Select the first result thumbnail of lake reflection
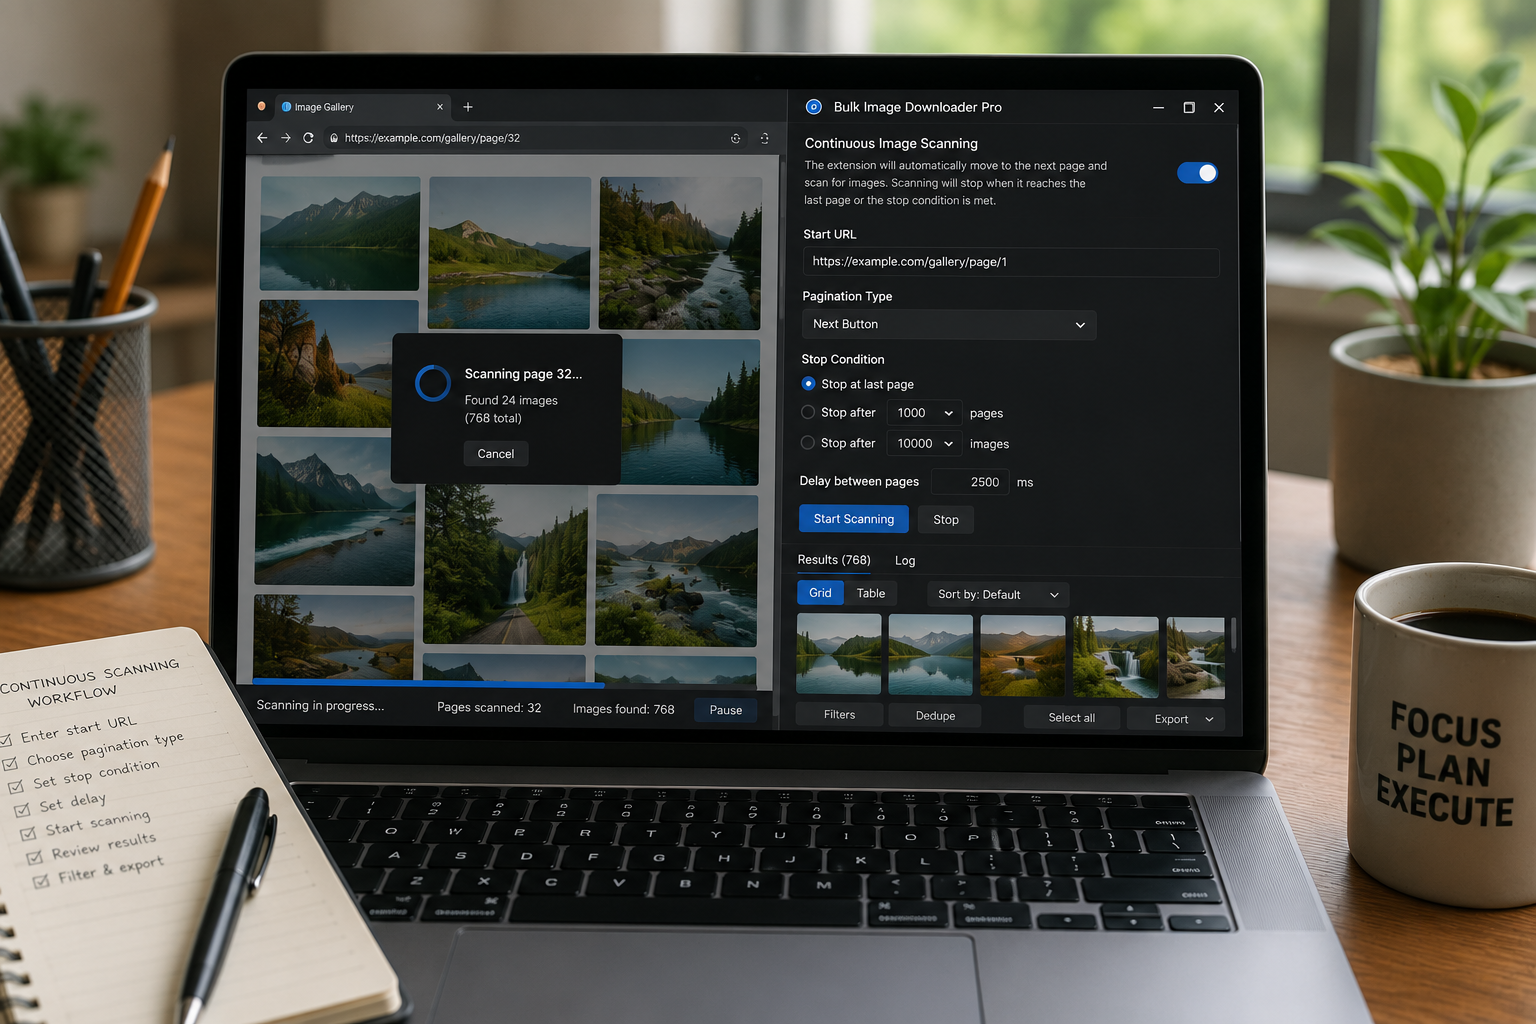 pos(839,655)
